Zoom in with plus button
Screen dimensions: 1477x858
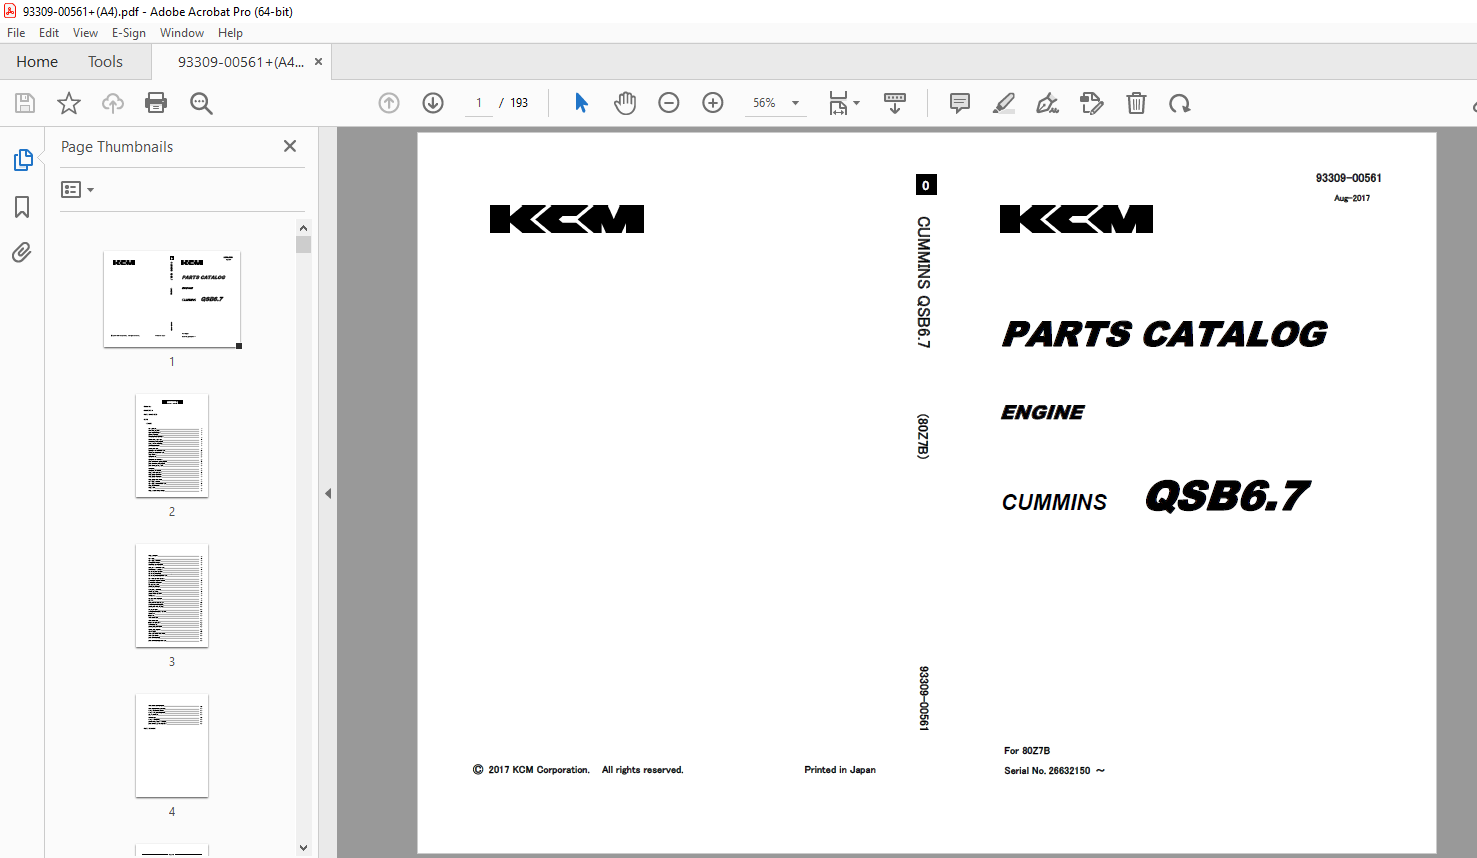click(x=713, y=103)
